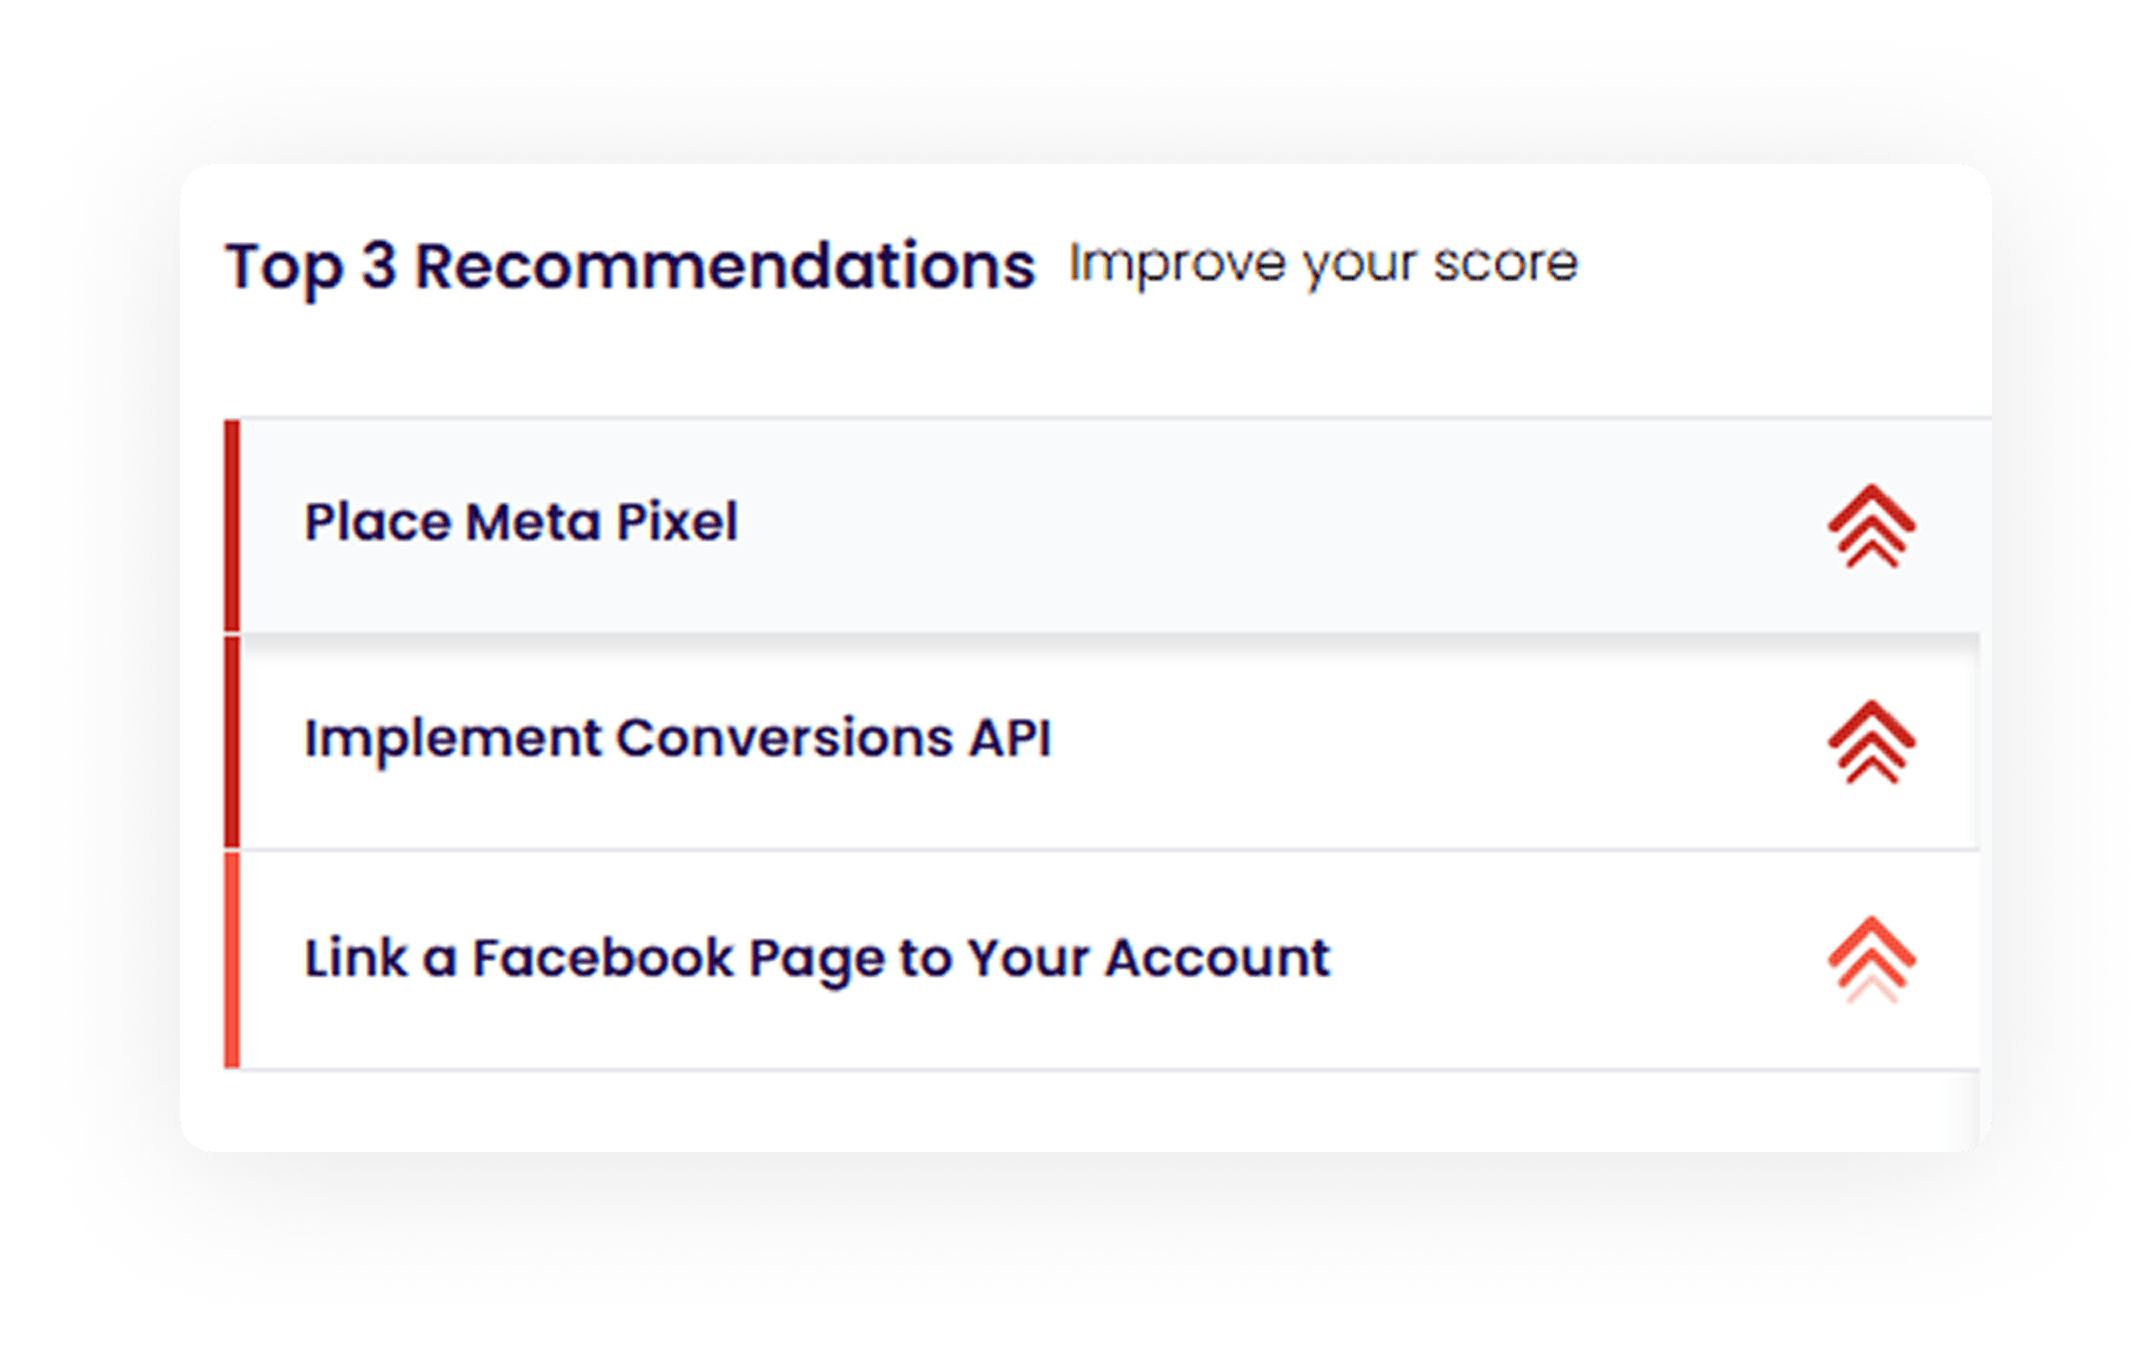
Task: Click the faded chevron icon beside Link a Facebook Page
Action: pyautogui.click(x=1871, y=959)
